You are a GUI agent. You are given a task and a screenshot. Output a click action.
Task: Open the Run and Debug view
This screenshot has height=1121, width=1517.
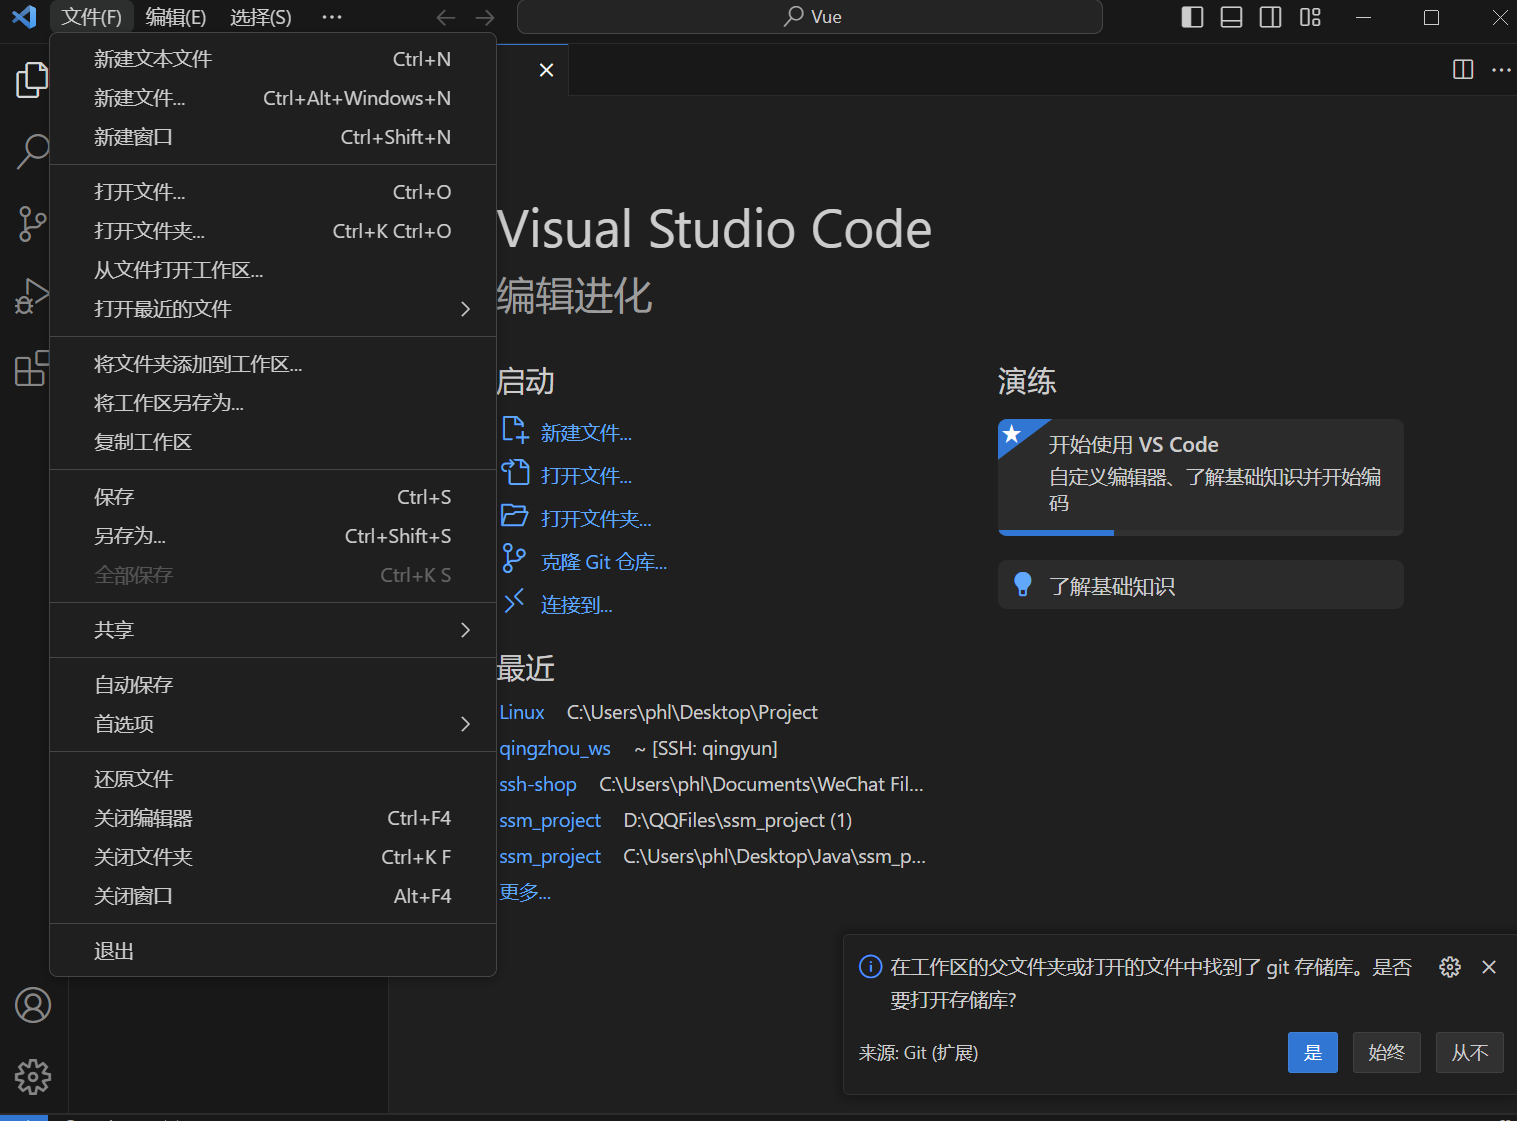pos(32,297)
